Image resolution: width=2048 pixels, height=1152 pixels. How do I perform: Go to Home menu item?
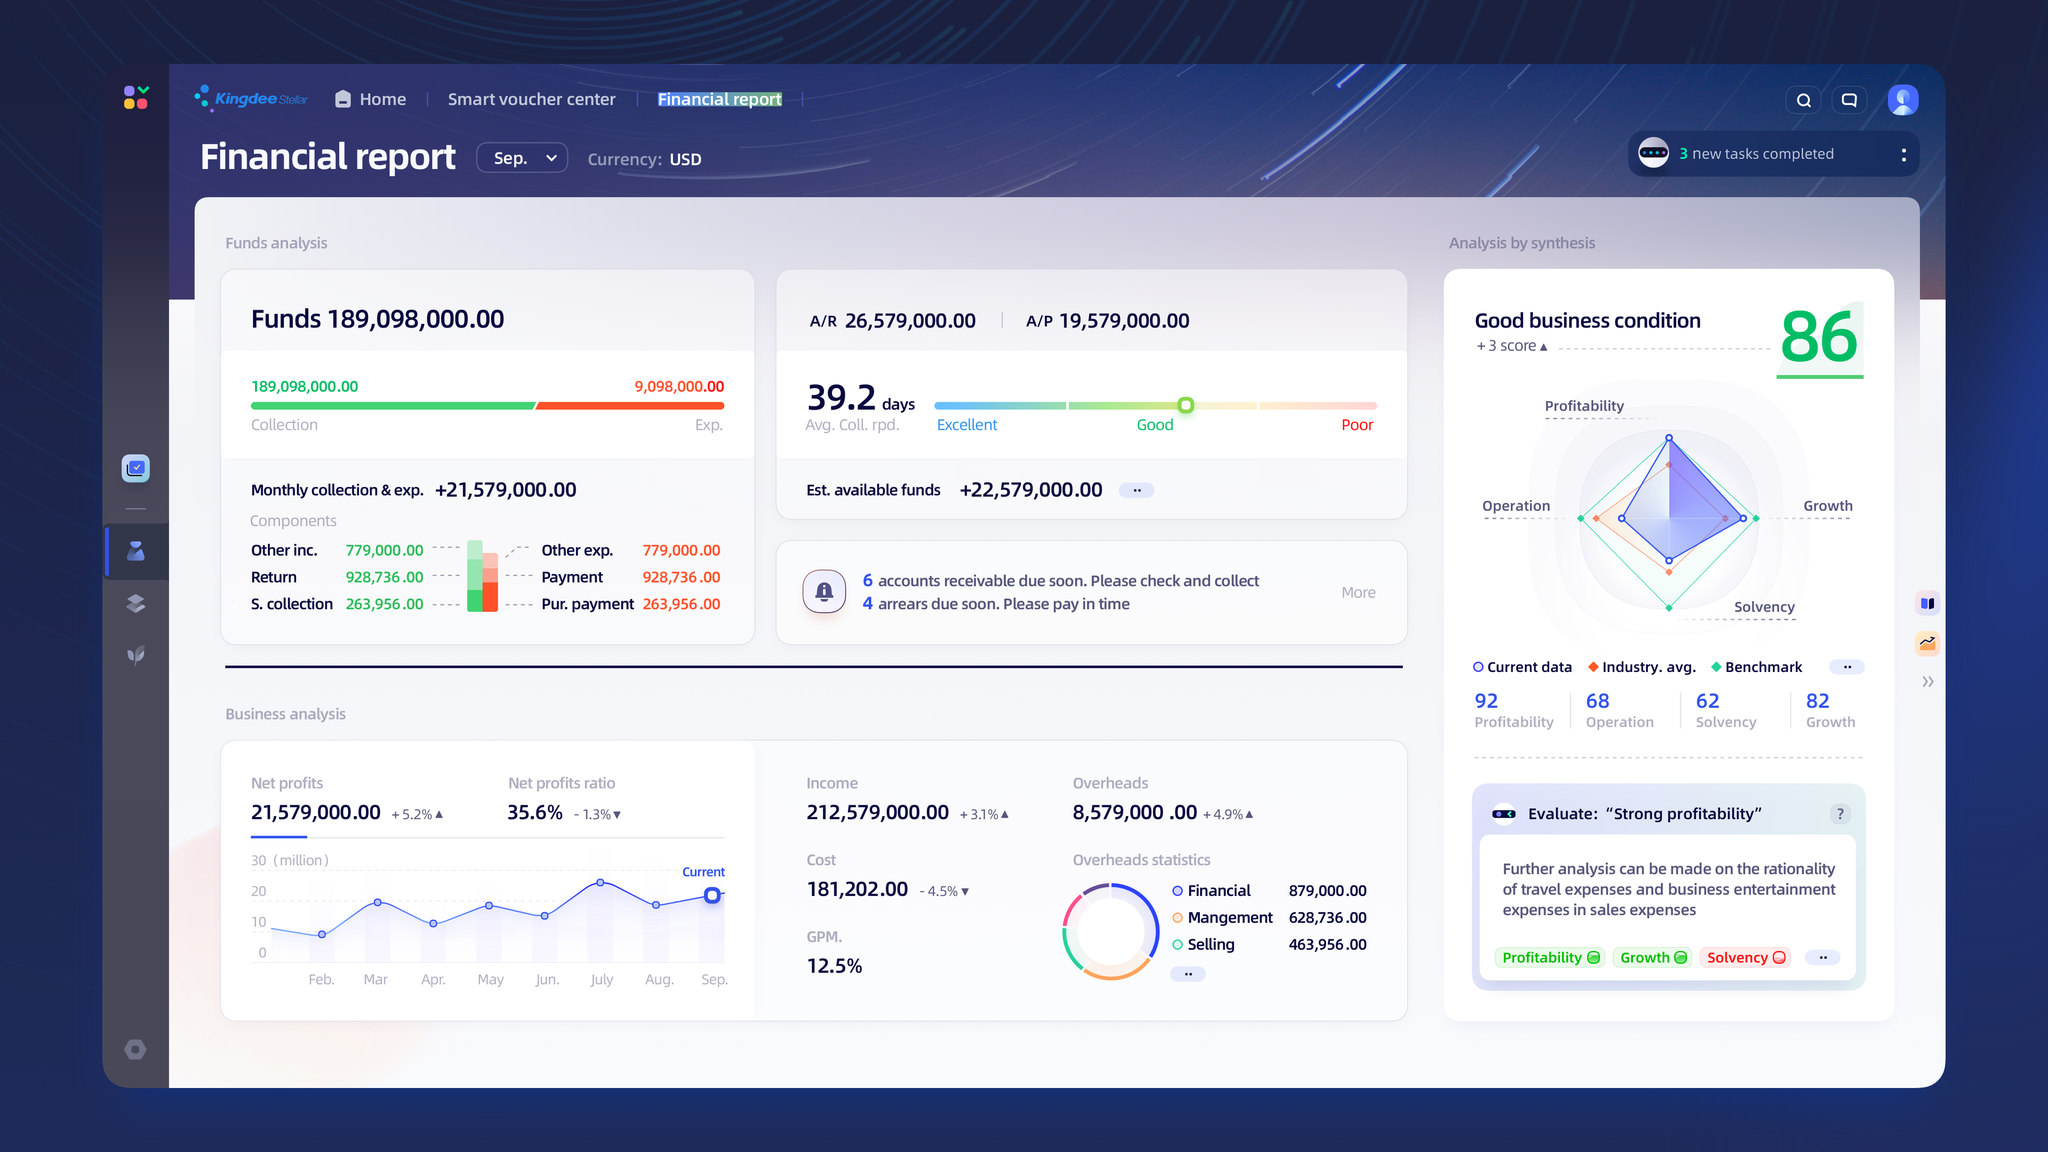(370, 99)
